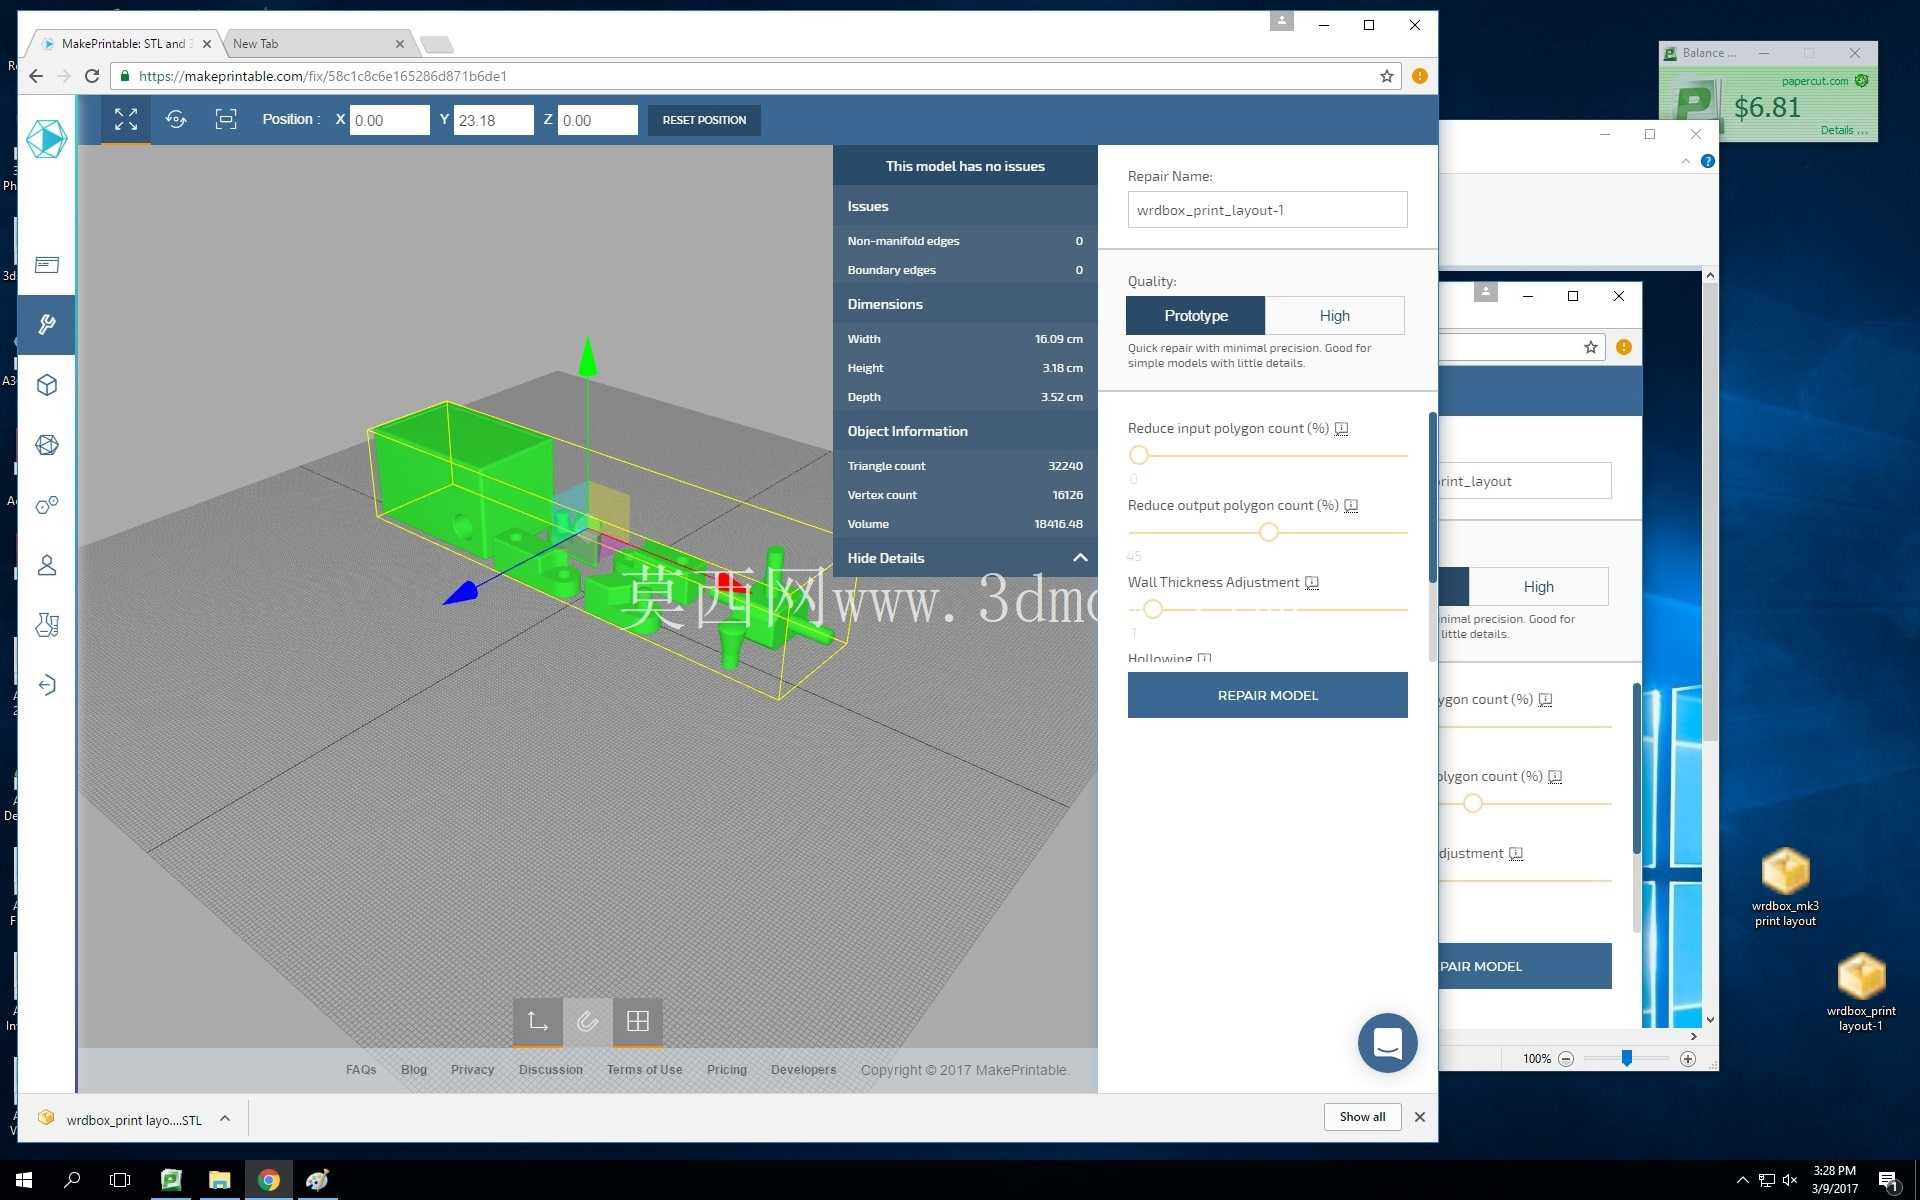
Task: Toggle the wrench viewport button at bottom
Action: click(588, 1021)
